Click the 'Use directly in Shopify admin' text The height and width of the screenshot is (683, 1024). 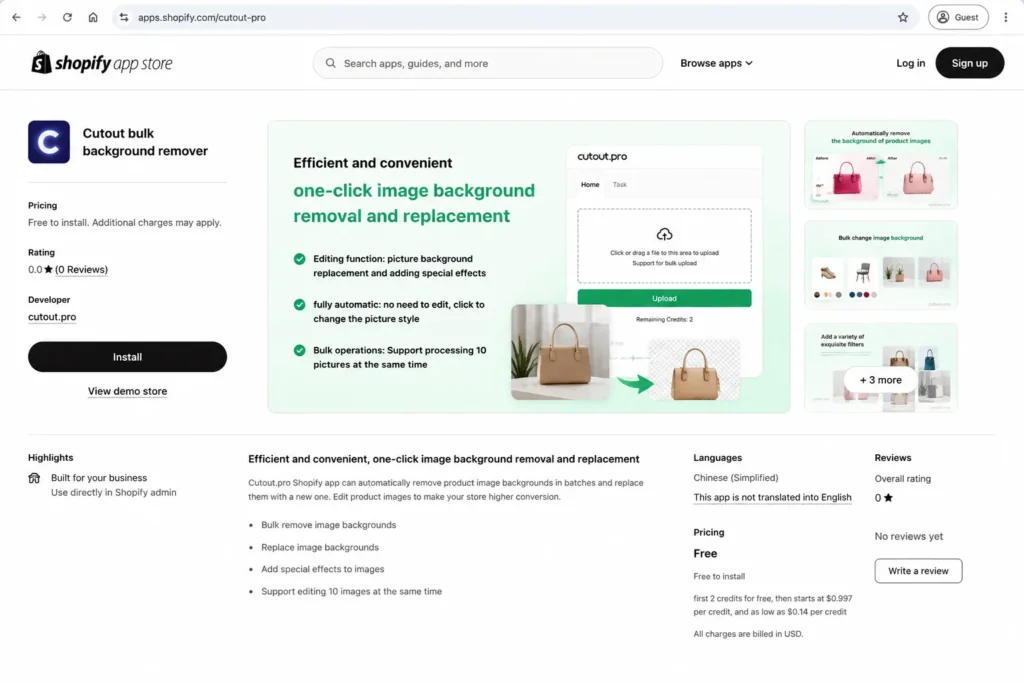pyautogui.click(x=114, y=492)
